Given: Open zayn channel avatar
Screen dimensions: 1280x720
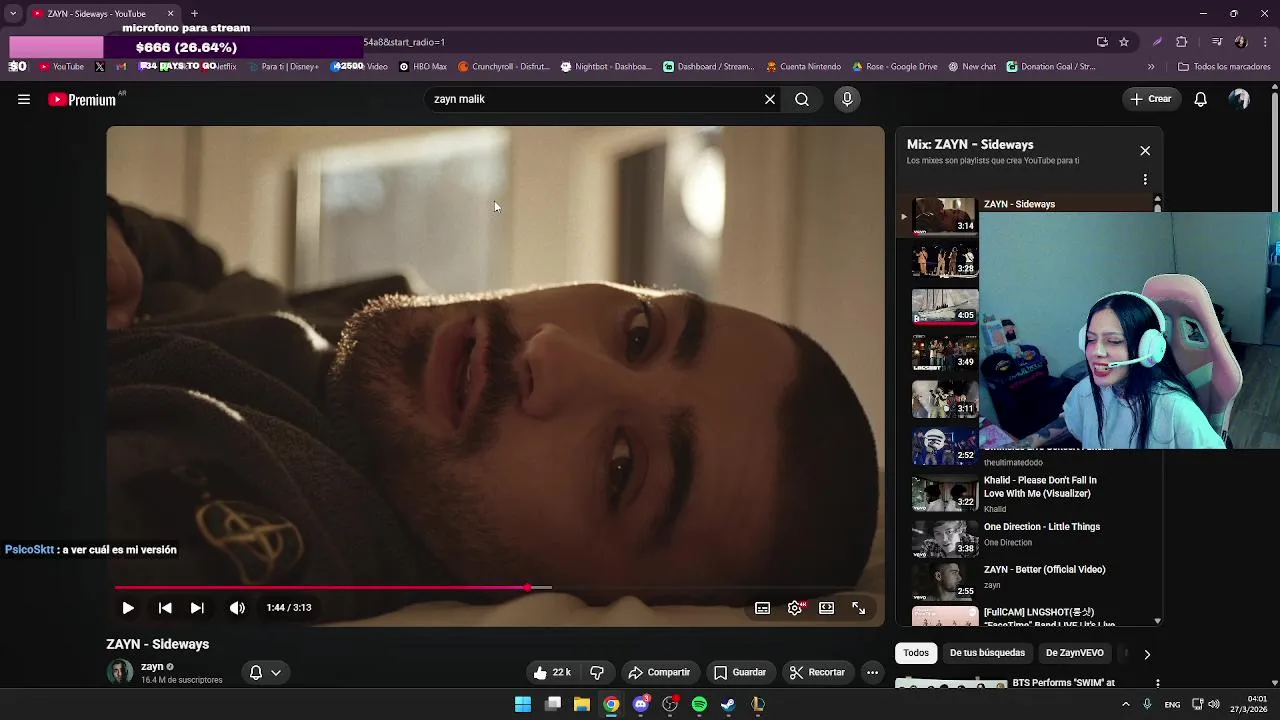Looking at the screenshot, I should coord(120,672).
